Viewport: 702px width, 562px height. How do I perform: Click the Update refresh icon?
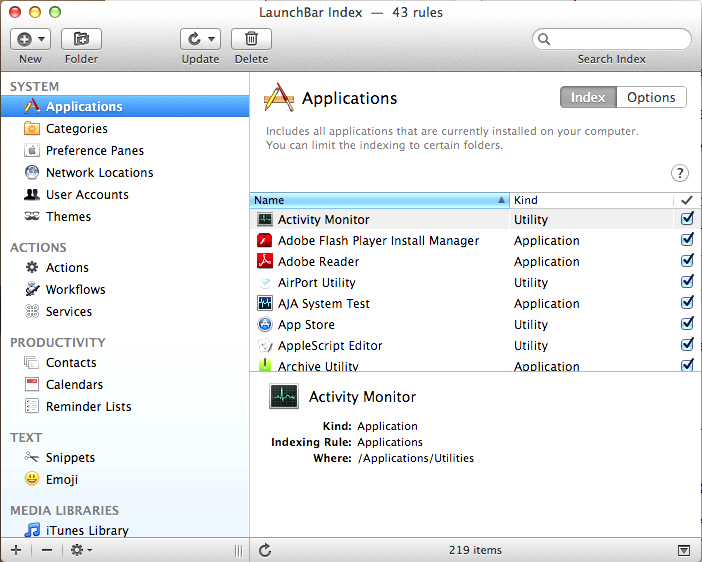pos(194,39)
